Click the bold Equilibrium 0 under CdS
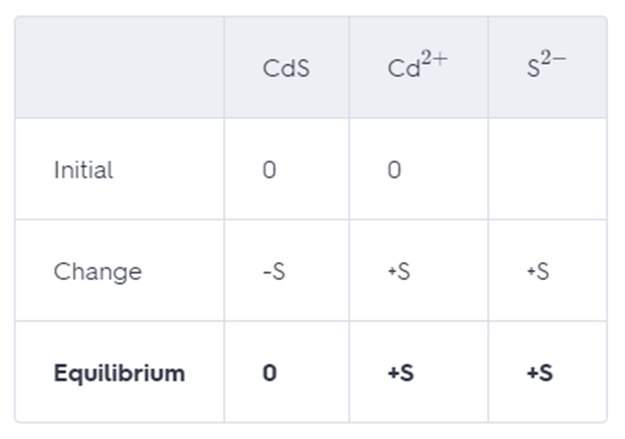Screen dimensions: 625x439 point(269,374)
